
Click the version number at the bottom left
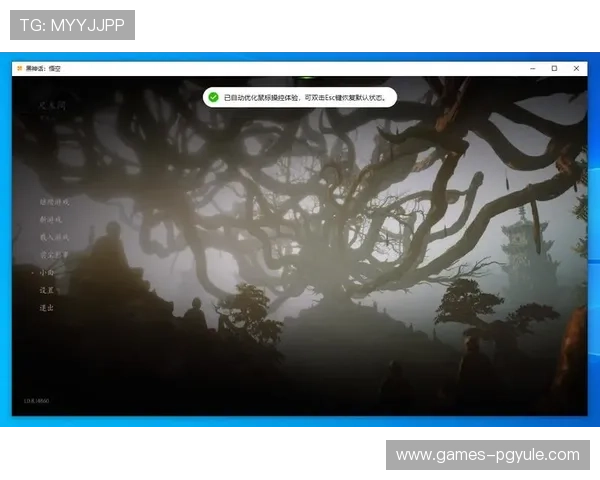point(36,401)
